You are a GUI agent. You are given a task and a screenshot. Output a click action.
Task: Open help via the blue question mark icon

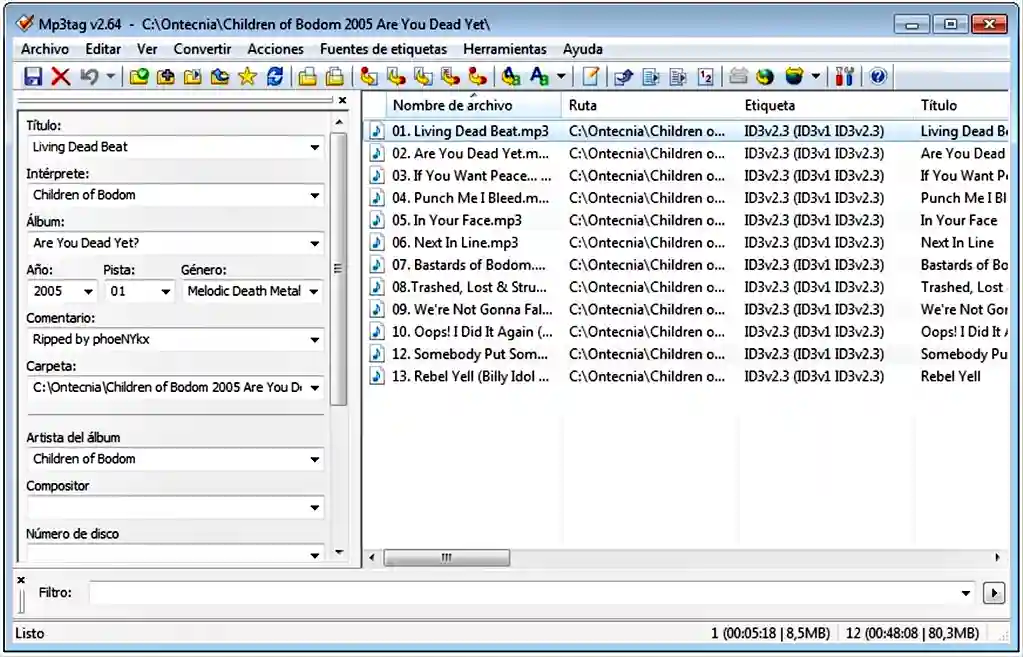pyautogui.click(x=878, y=76)
